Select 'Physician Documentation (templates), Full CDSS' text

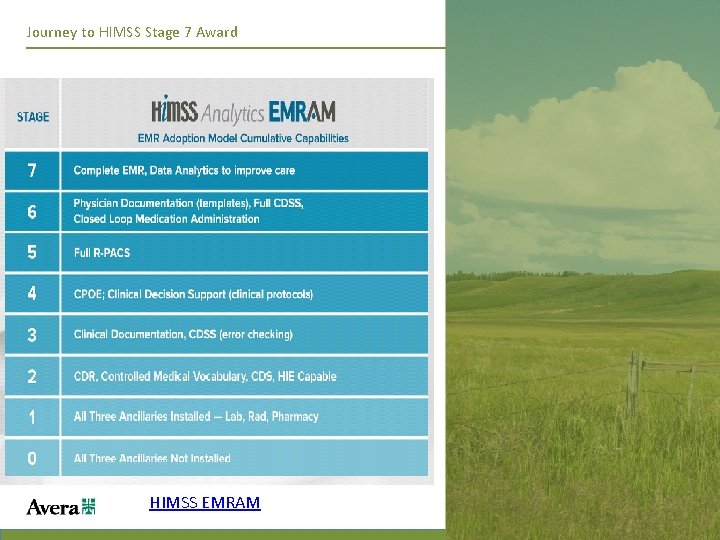click(188, 203)
